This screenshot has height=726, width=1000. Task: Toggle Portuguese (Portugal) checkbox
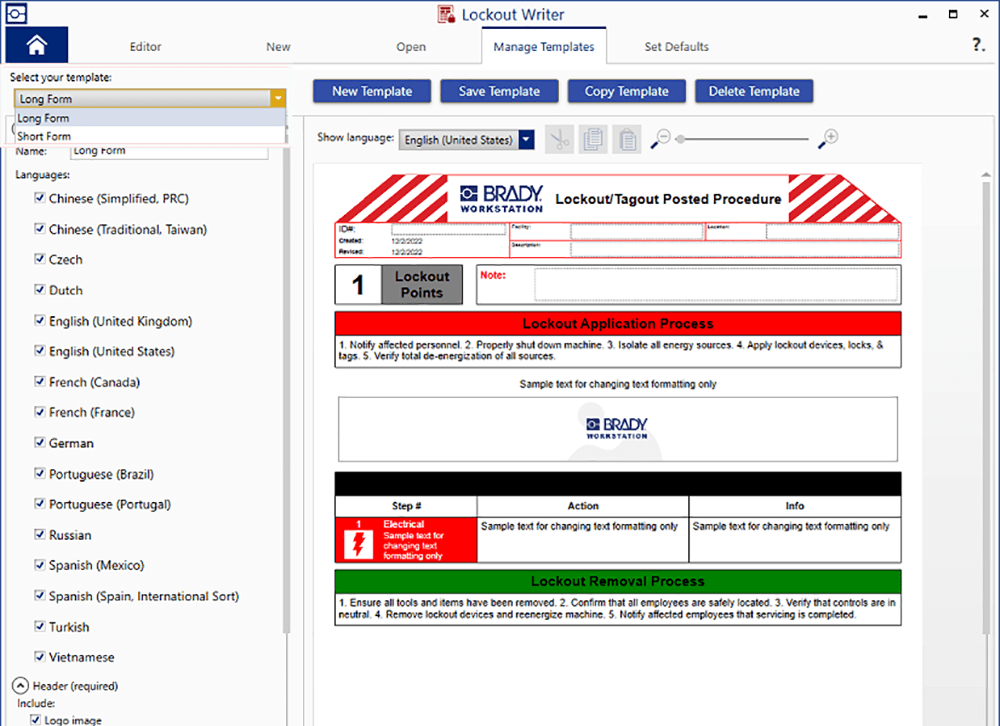coord(40,503)
